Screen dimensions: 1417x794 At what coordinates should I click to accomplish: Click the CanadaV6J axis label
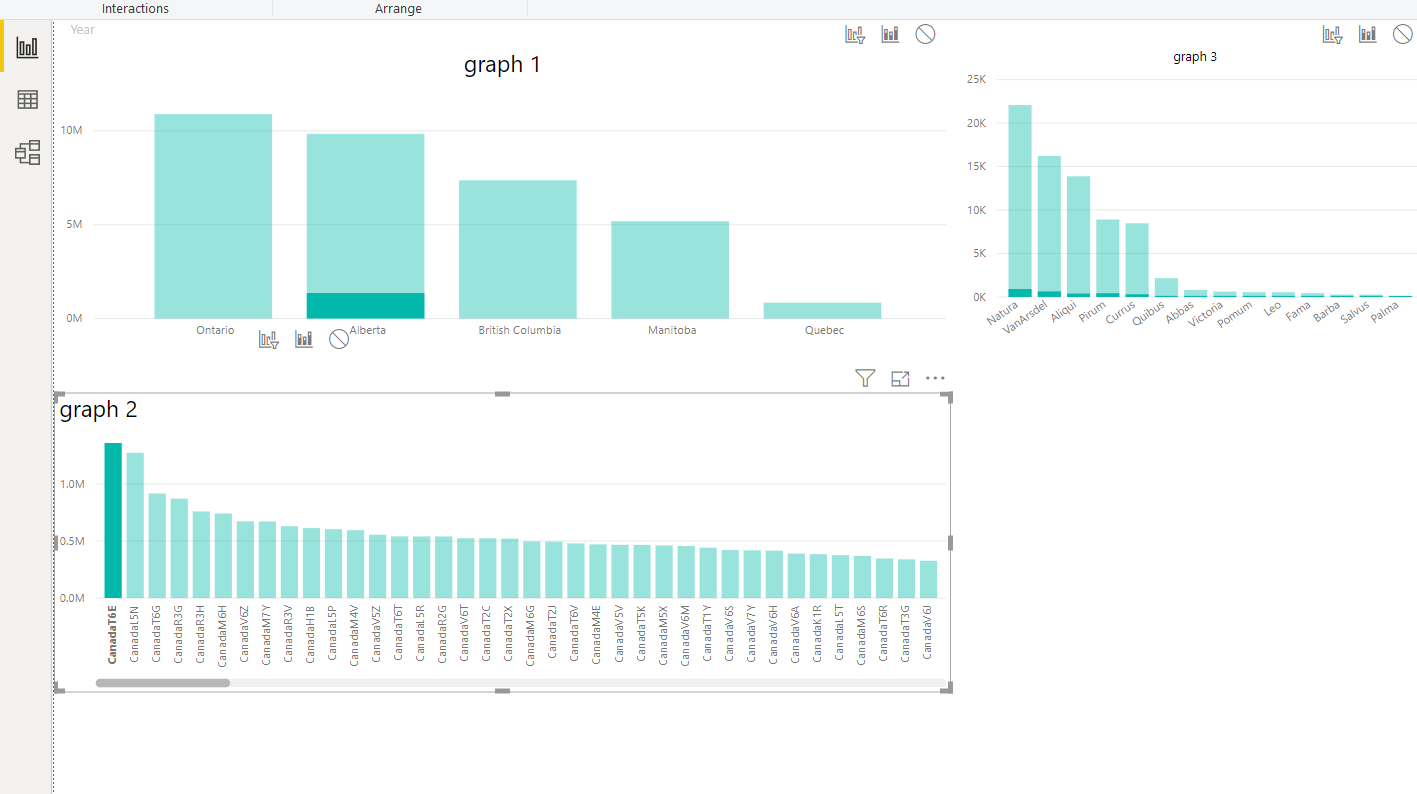coord(928,632)
